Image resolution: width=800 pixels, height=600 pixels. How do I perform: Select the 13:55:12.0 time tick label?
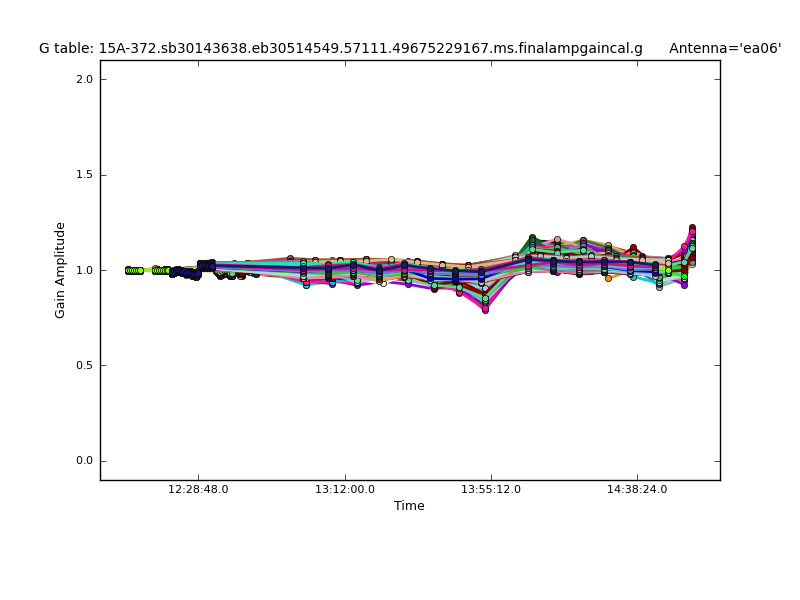coord(491,490)
